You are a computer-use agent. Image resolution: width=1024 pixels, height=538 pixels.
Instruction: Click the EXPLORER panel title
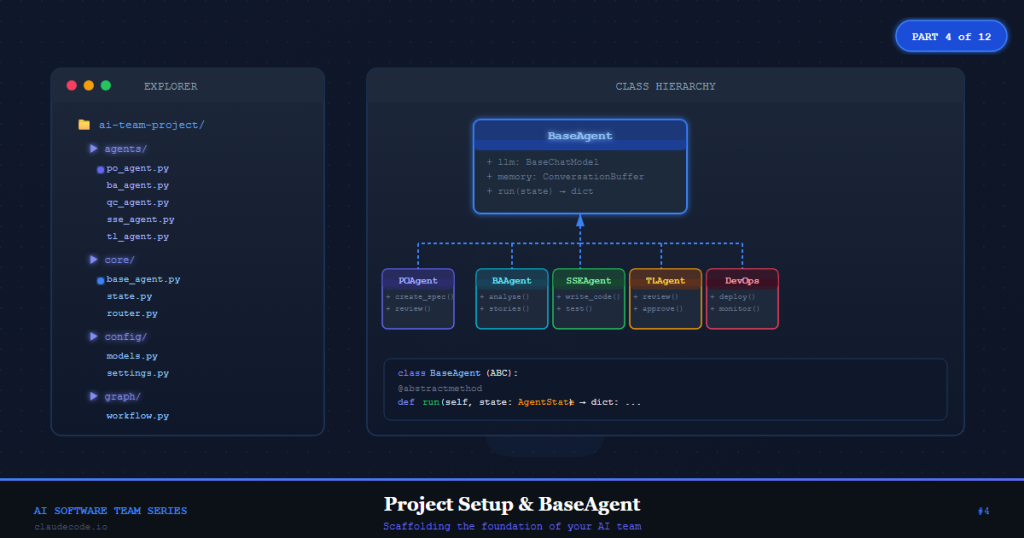click(x=170, y=86)
